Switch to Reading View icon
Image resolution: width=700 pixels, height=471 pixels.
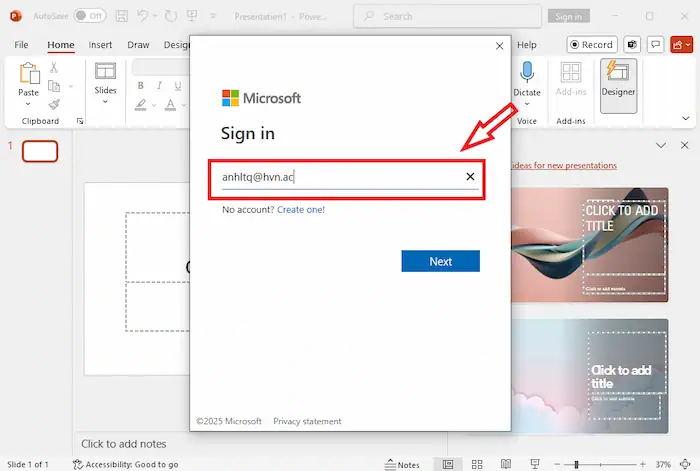pos(505,464)
